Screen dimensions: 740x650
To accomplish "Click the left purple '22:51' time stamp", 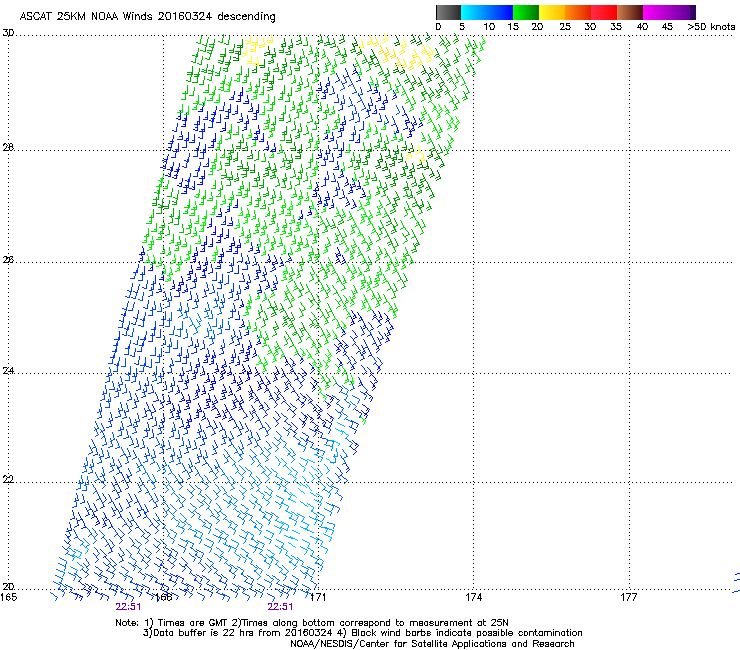I will pyautogui.click(x=128, y=607).
